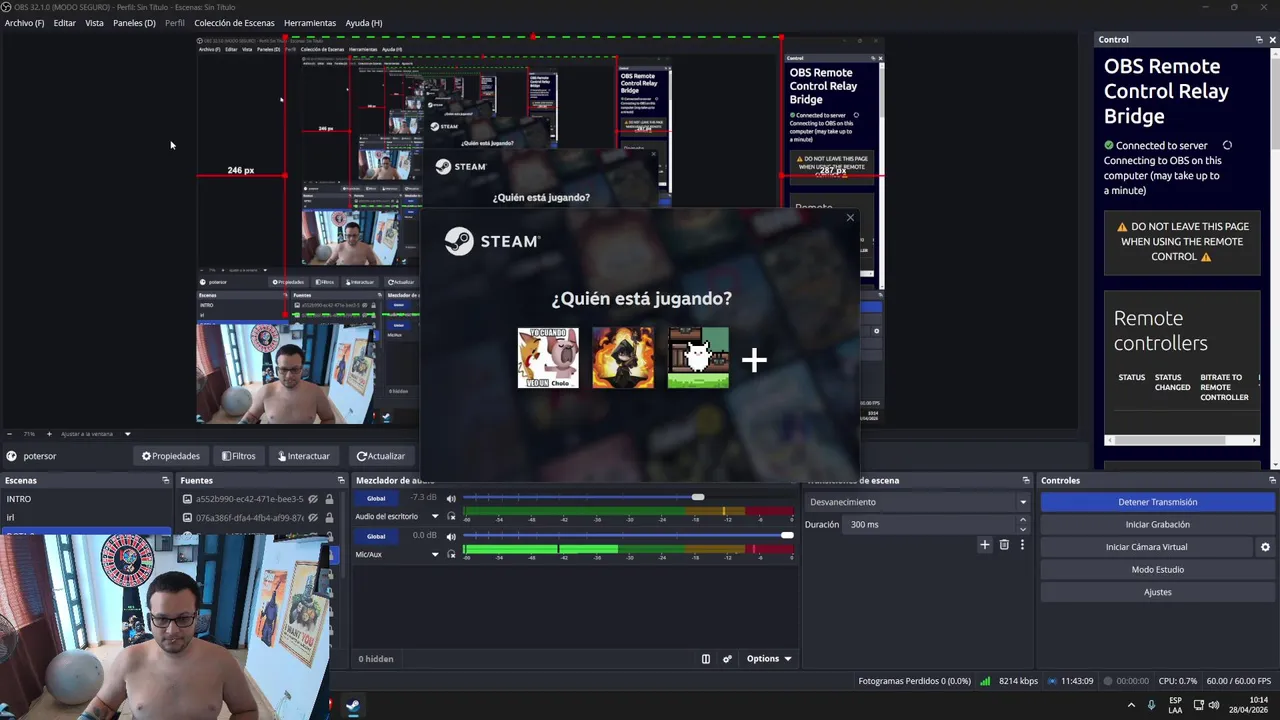Click the Interactuar button
This screenshot has width=1280, height=720.
(x=304, y=456)
